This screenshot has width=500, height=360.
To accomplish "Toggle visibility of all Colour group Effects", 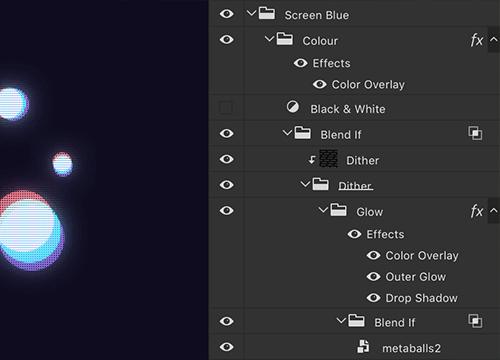I will [x=301, y=63].
